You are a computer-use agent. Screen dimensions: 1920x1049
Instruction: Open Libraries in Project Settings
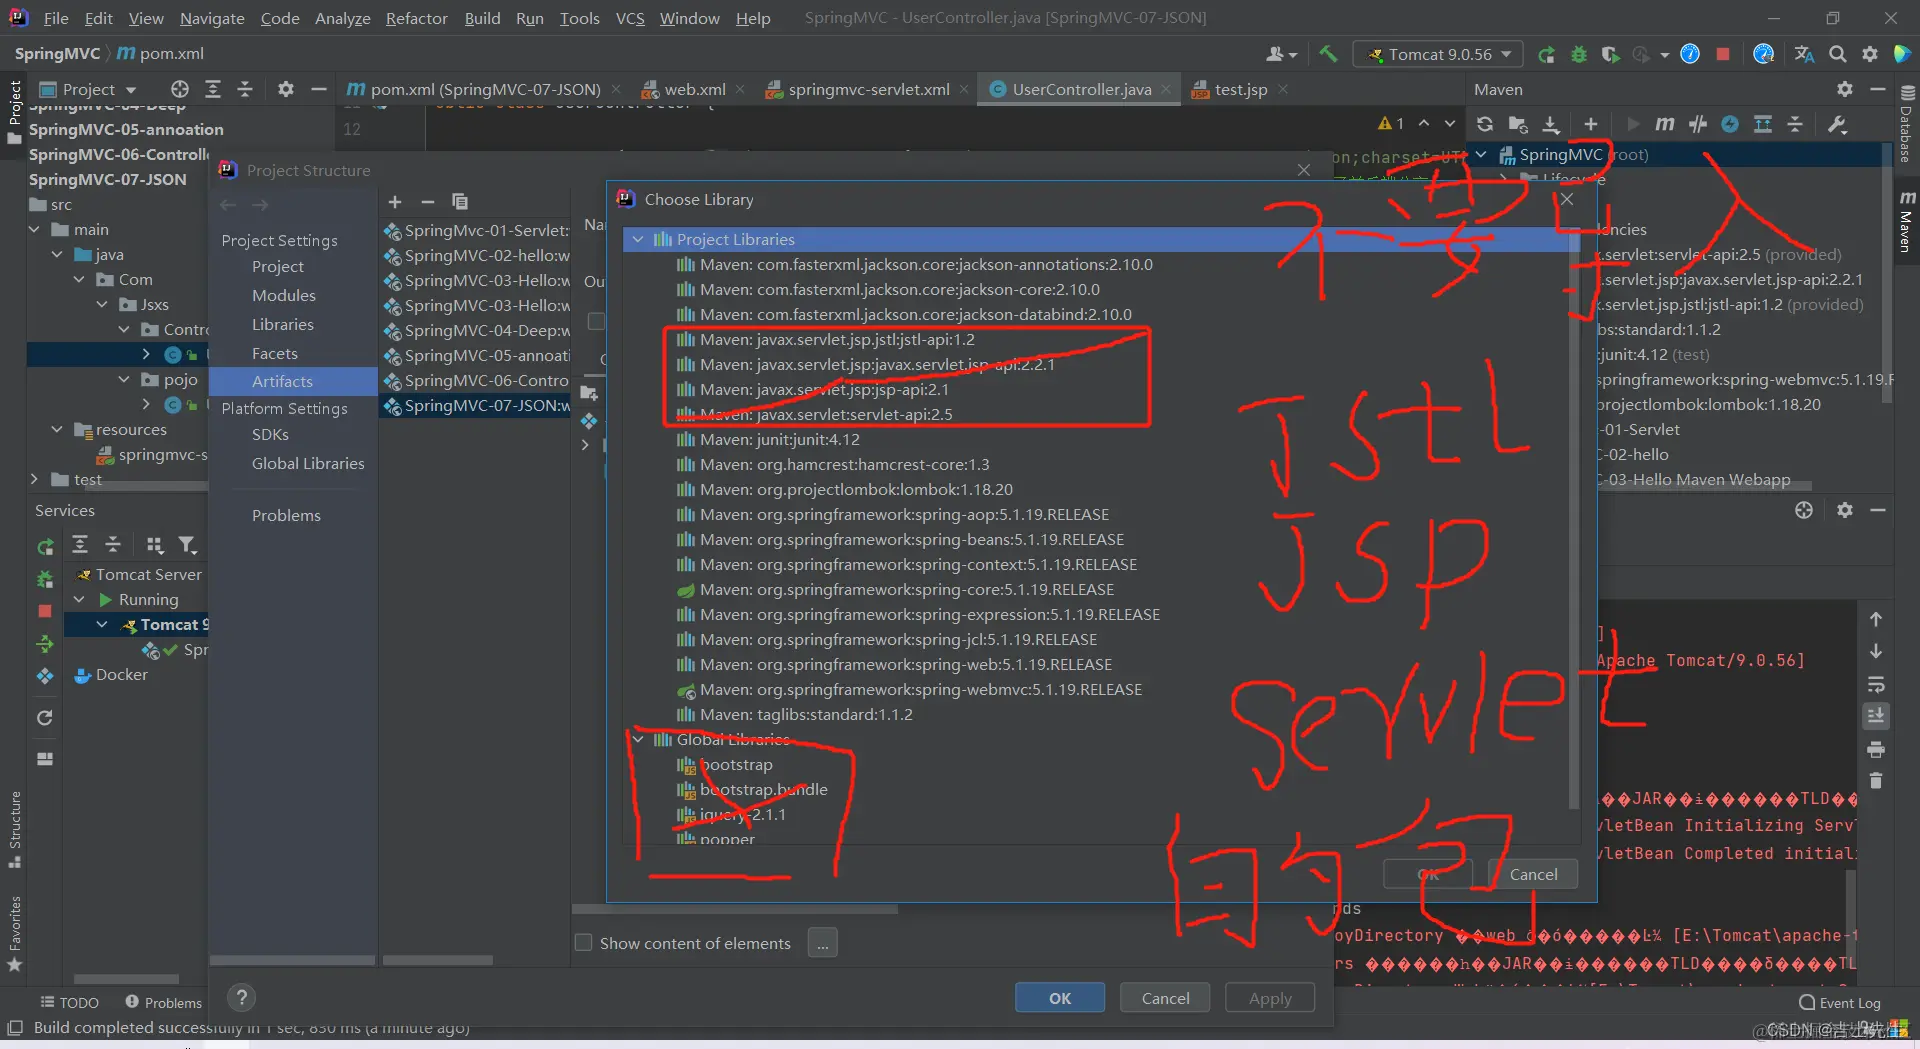(283, 324)
